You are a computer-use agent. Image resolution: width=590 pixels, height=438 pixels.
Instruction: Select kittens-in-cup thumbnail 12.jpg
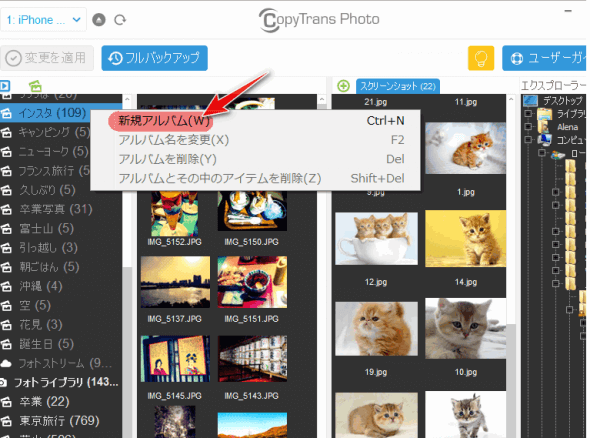(x=376, y=239)
